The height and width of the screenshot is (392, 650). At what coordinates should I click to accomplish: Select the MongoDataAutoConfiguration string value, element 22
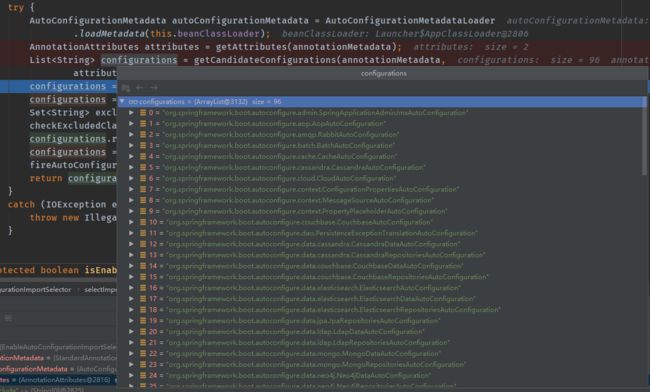point(304,354)
